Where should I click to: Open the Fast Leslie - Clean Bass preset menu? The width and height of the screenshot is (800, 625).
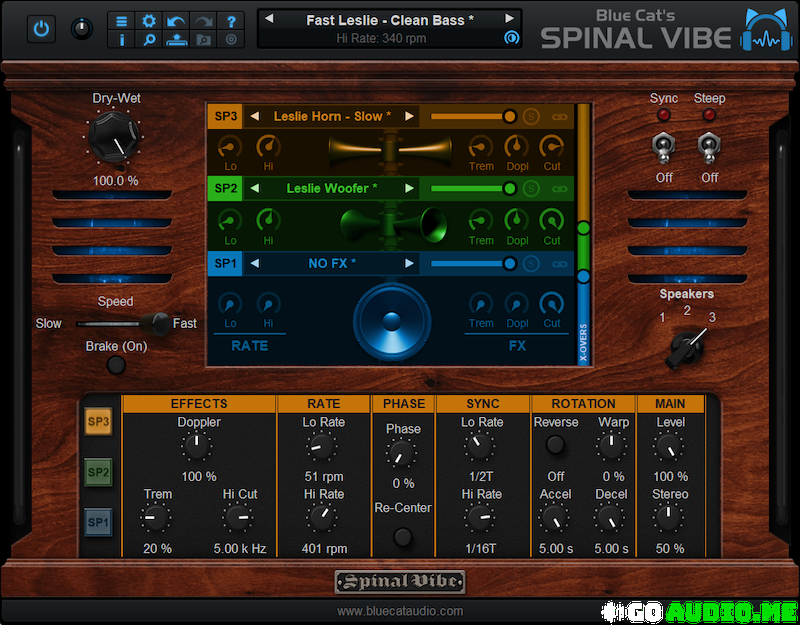[x=390, y=20]
